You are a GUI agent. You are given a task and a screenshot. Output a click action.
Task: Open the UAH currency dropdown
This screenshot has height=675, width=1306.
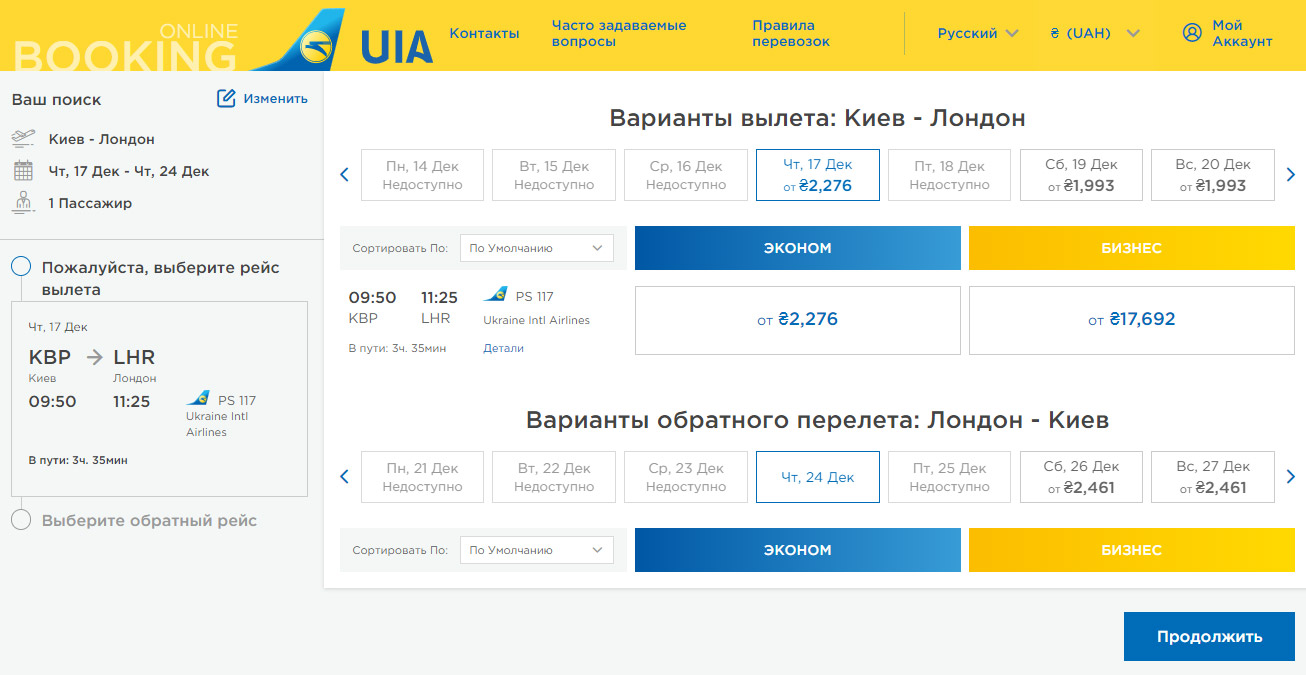click(1095, 33)
